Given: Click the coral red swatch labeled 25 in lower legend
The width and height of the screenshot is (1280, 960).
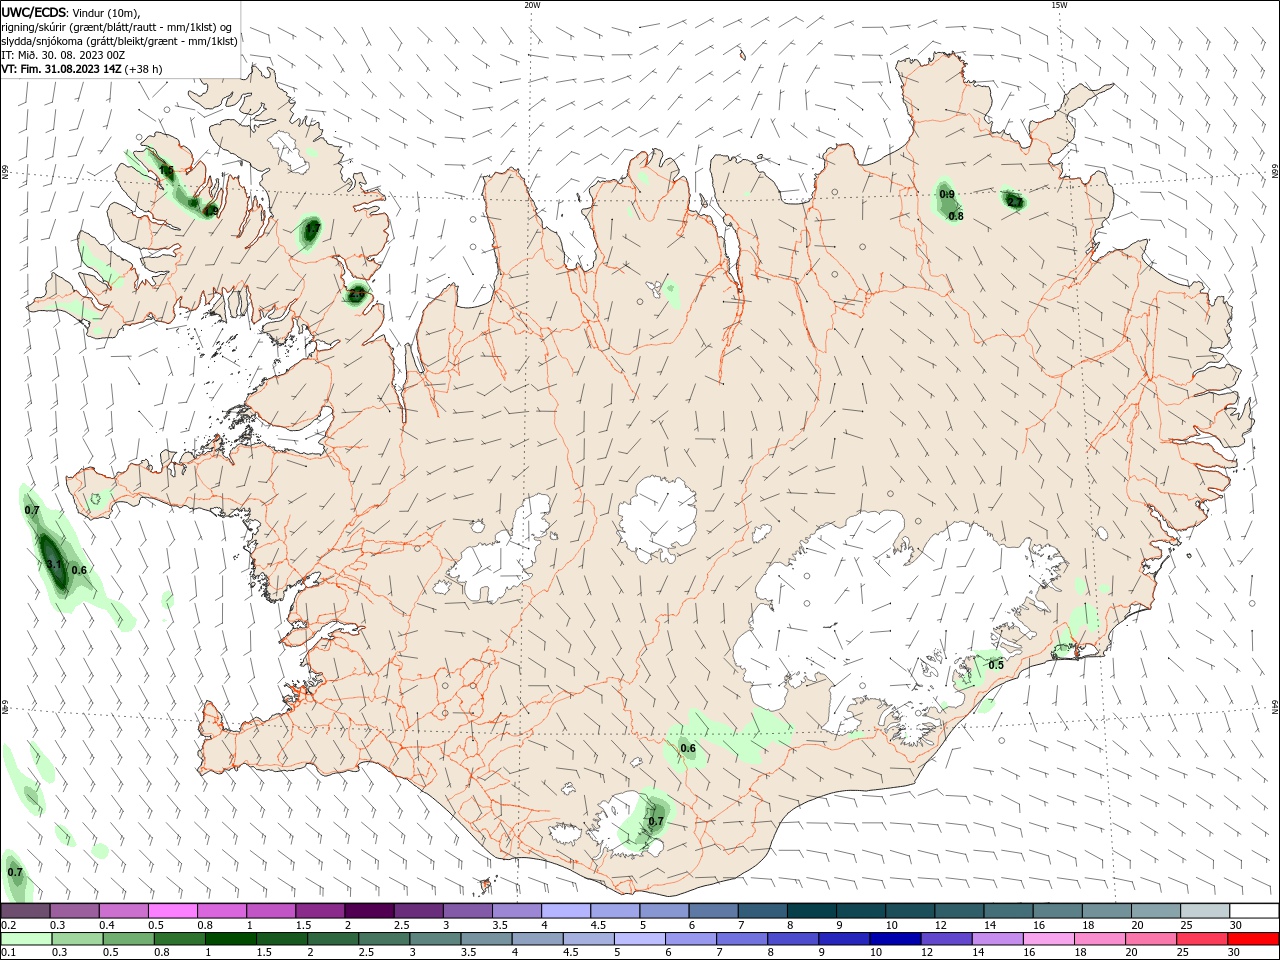Looking at the screenshot, I should click(1201, 939).
